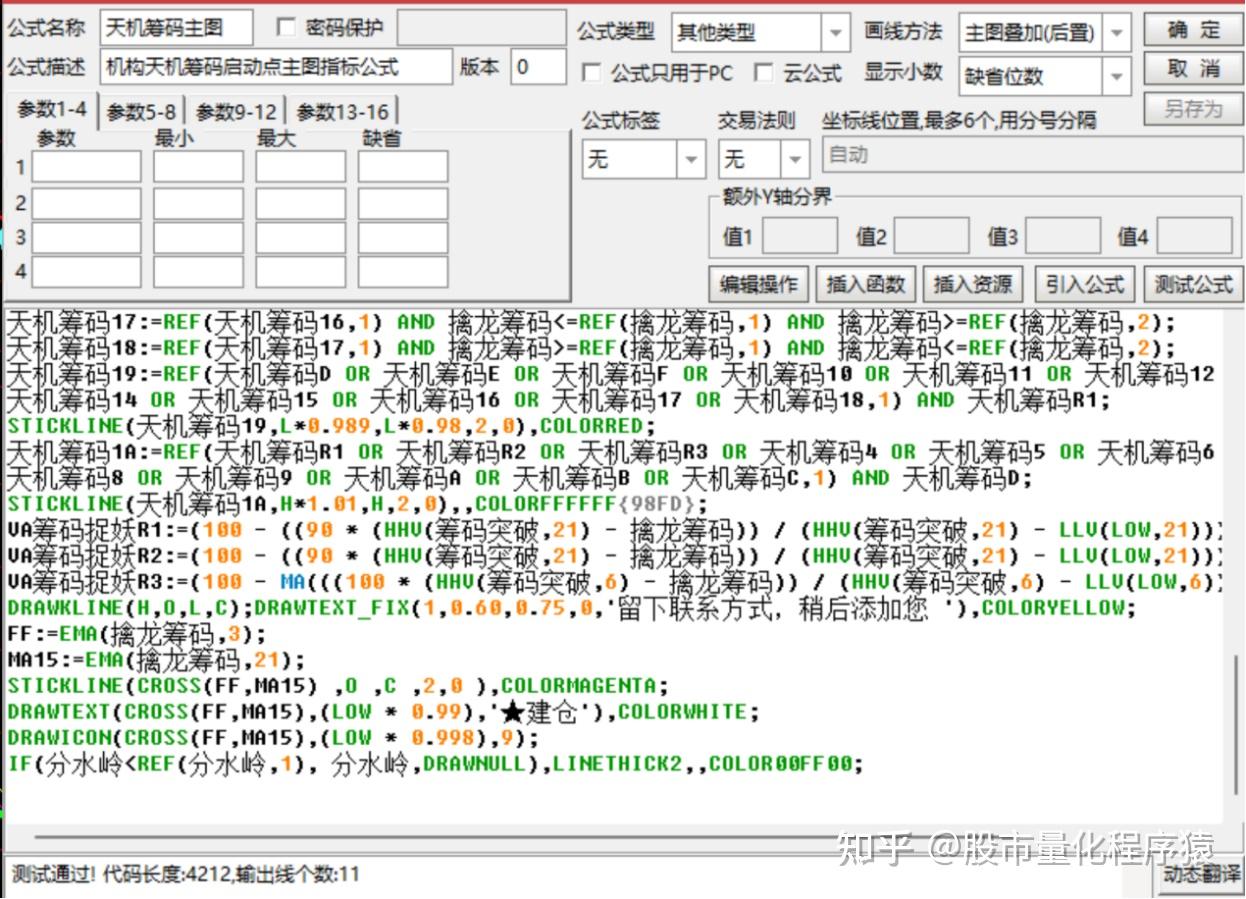The image size is (1246, 899).
Task: Select the 参数13-16 tab
Action: 343,112
